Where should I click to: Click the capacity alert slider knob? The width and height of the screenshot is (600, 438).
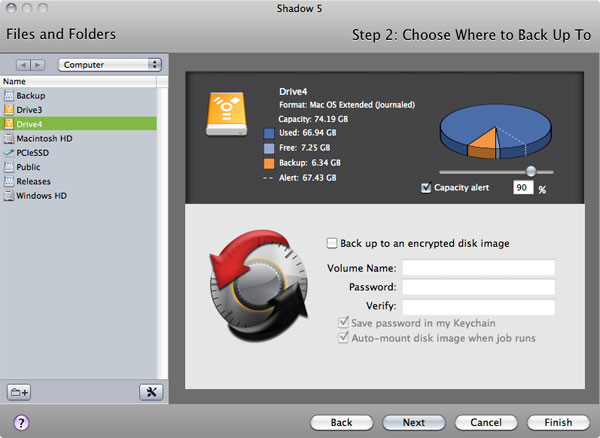coord(531,171)
